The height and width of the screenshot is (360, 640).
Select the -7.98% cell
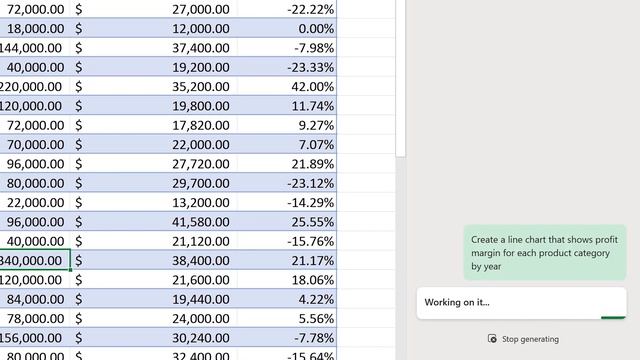(x=287, y=48)
